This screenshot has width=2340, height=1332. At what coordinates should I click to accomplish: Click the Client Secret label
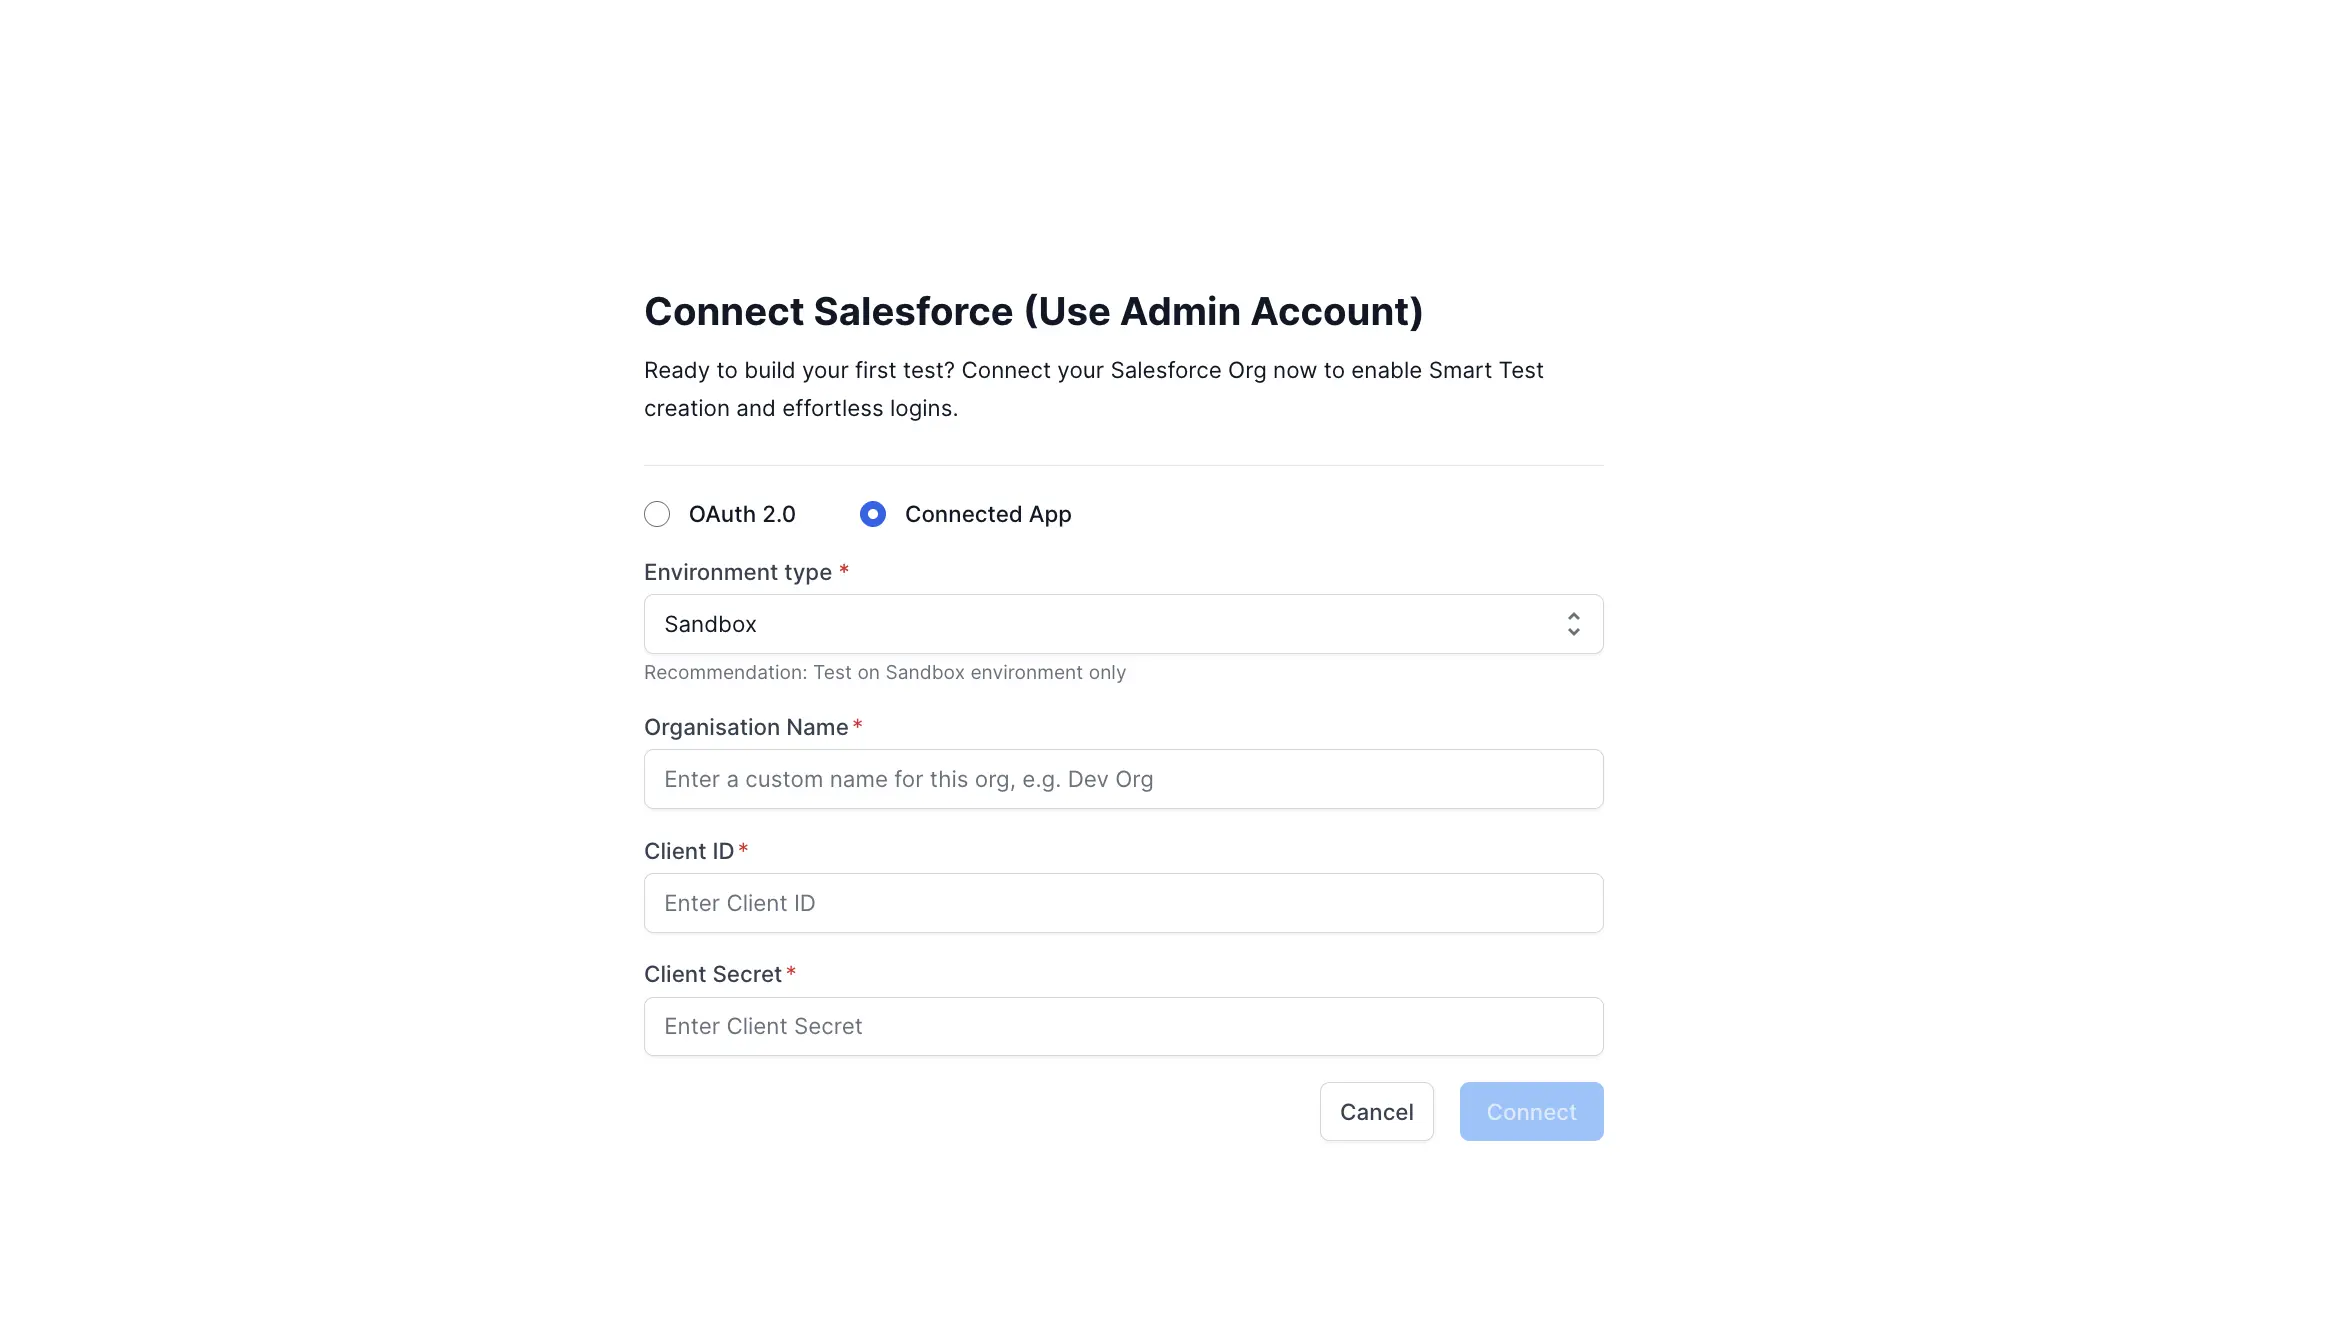point(712,973)
